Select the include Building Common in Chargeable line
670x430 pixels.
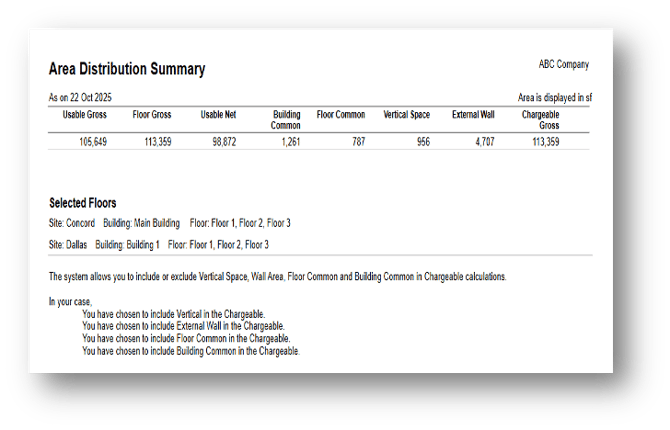pos(190,351)
